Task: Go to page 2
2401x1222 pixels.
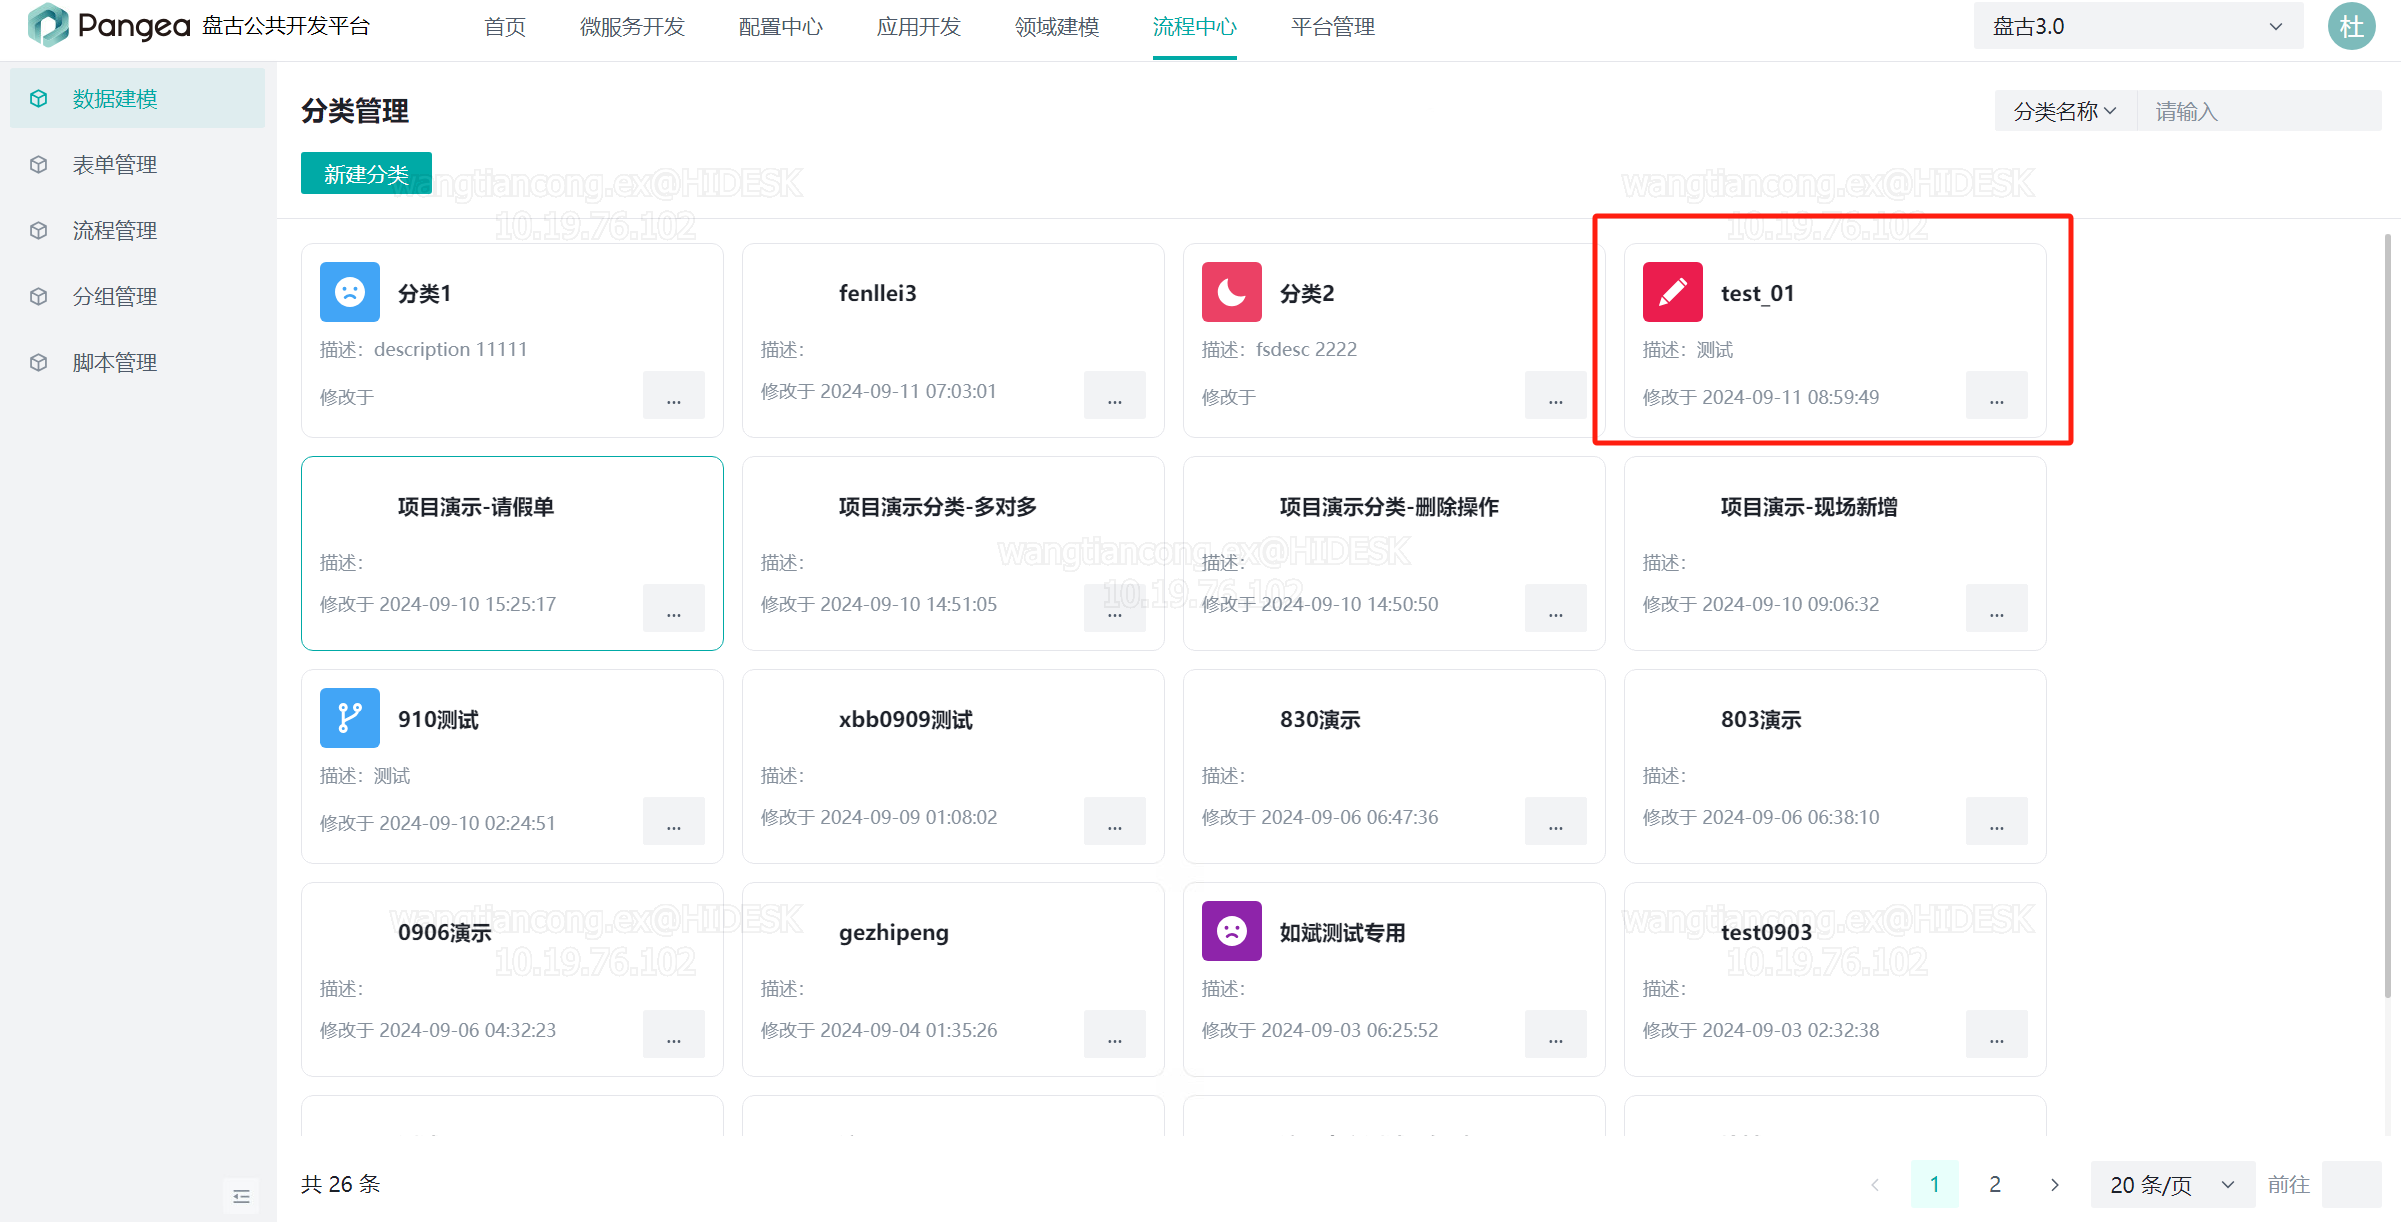Action: coord(1995,1184)
